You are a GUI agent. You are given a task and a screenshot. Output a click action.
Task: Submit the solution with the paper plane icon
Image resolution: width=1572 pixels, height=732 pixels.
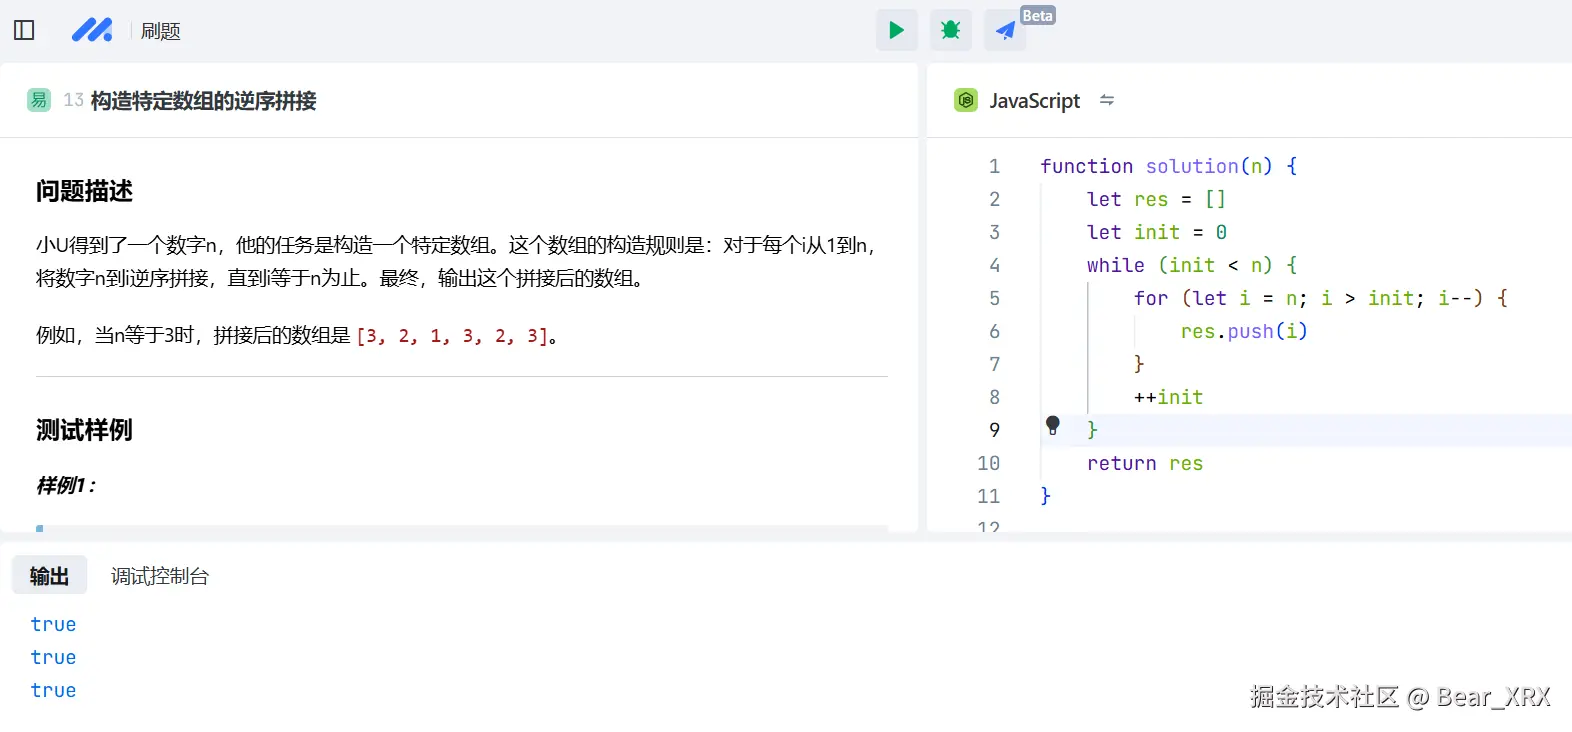(1004, 31)
